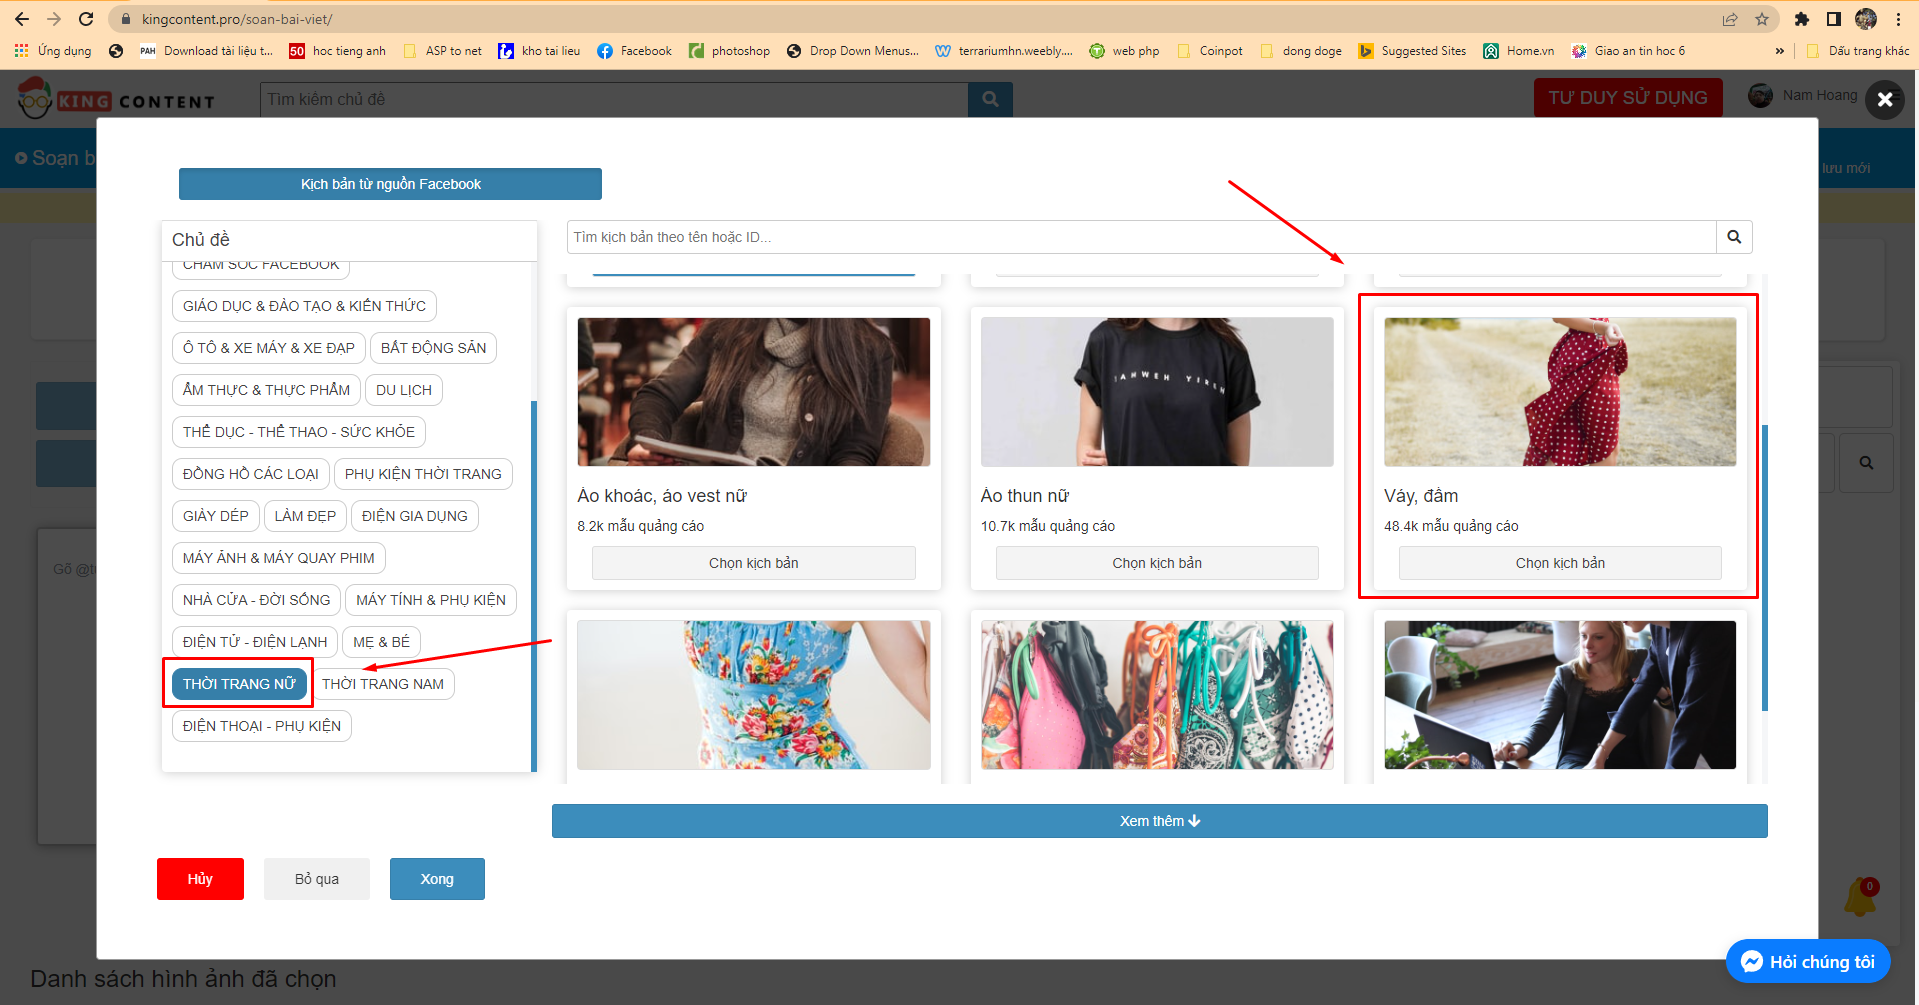Image resolution: width=1919 pixels, height=1005 pixels.
Task: Click the TƯ DUY SỬ DỤNG button
Action: pyautogui.click(x=1628, y=98)
